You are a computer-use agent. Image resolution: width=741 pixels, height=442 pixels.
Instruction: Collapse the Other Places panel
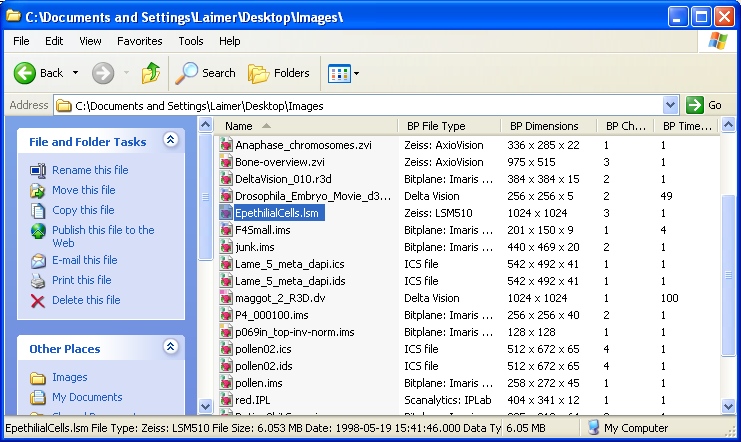[x=171, y=347]
